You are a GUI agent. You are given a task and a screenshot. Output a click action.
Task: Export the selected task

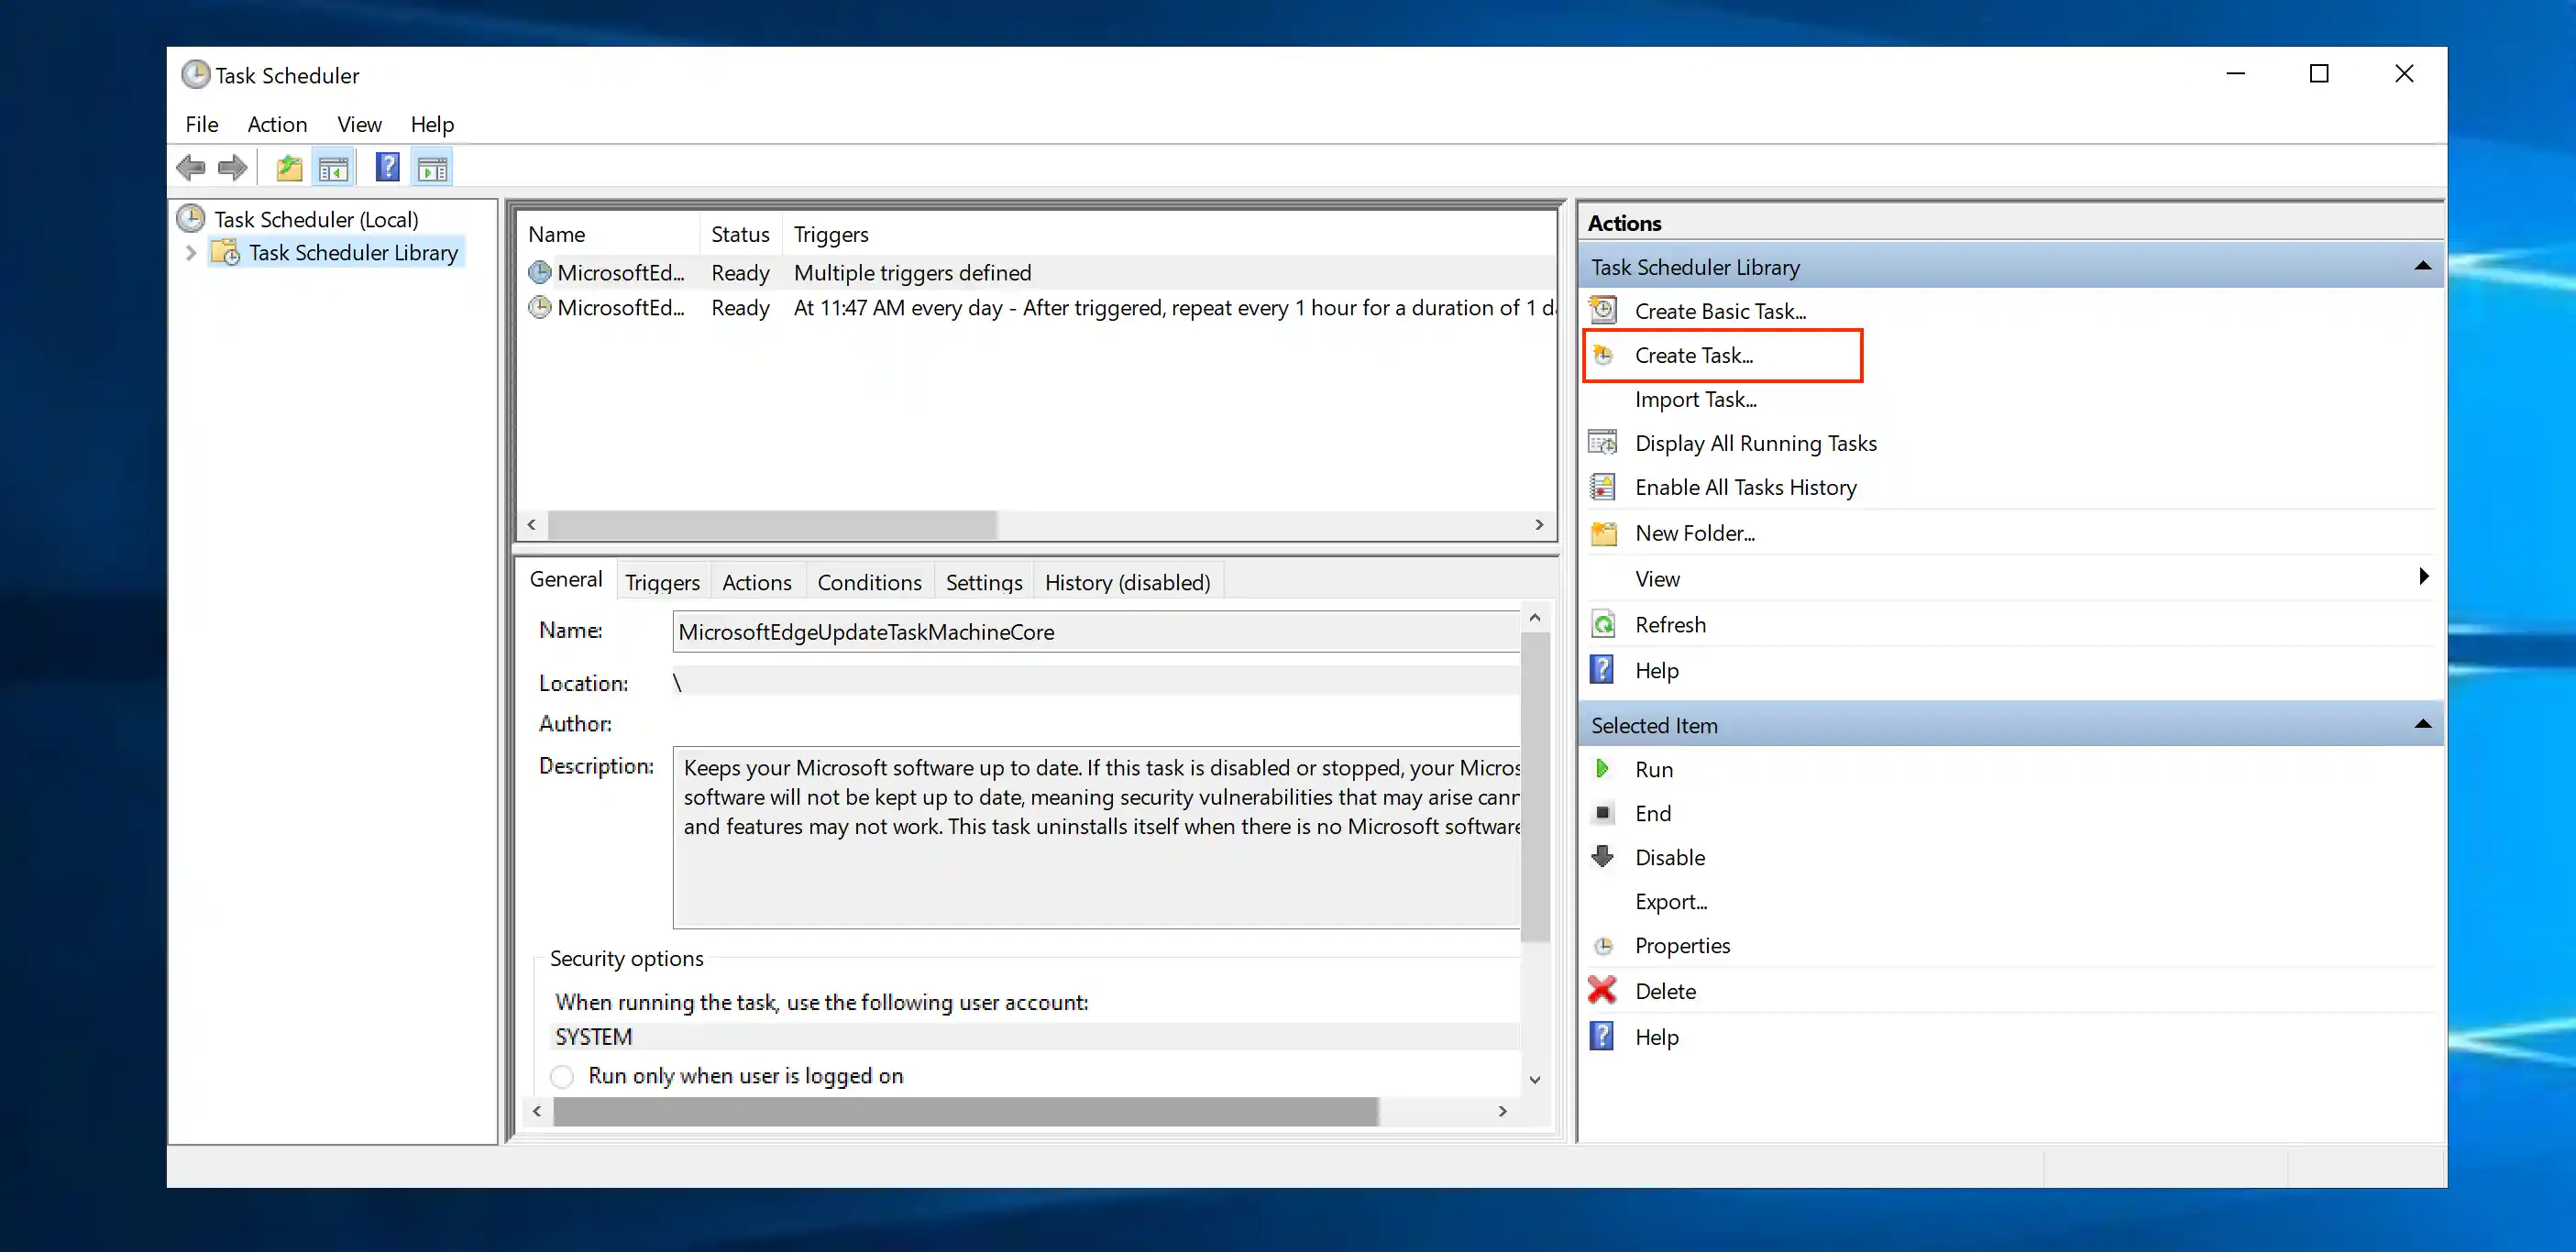(1670, 901)
